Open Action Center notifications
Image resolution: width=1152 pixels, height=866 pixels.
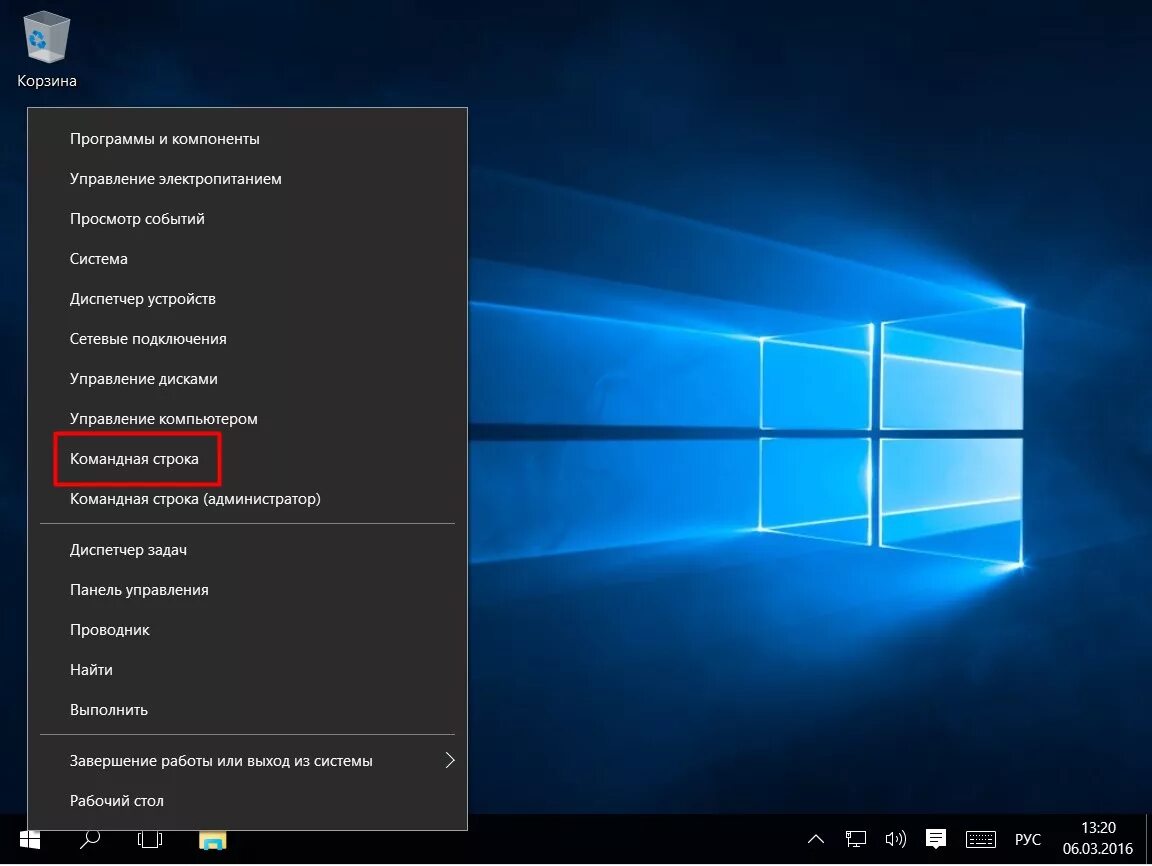(934, 839)
